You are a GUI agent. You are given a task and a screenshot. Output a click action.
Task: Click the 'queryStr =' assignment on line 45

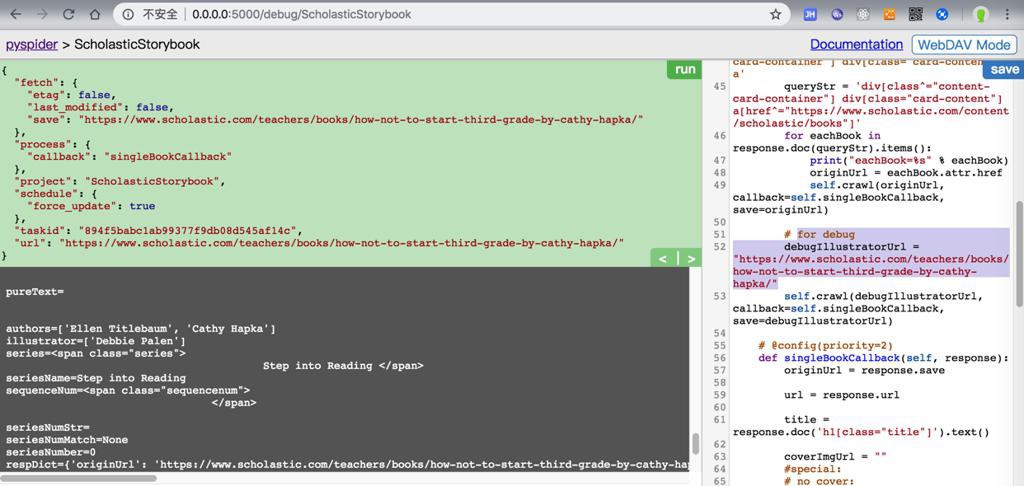[x=816, y=87]
